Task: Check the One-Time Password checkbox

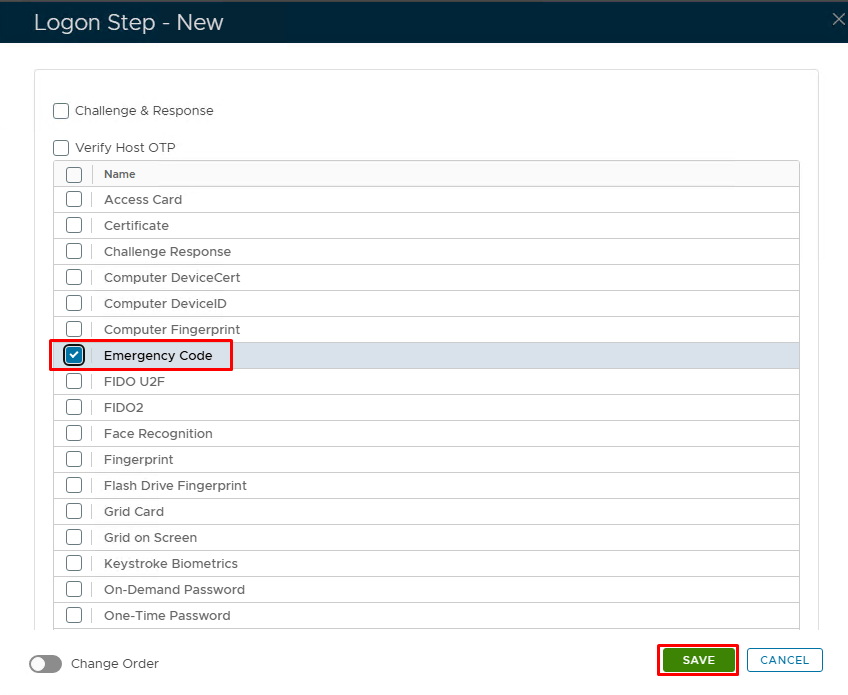Action: pos(74,616)
